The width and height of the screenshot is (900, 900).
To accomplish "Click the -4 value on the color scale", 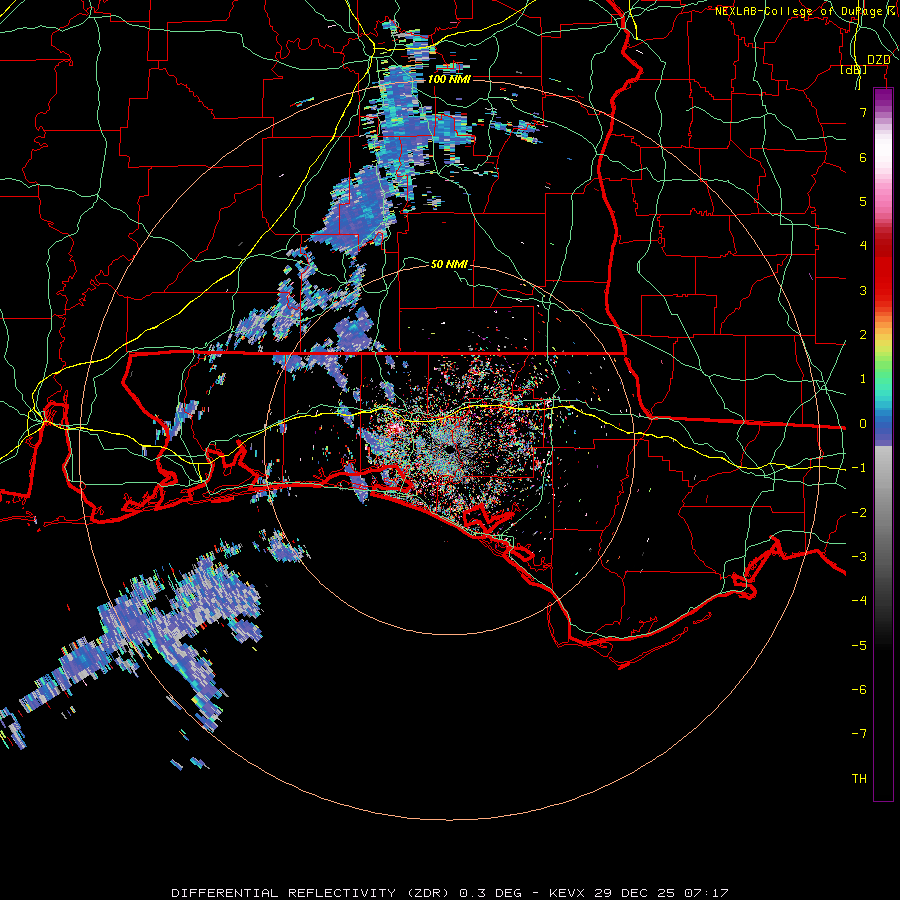I will tap(859, 601).
